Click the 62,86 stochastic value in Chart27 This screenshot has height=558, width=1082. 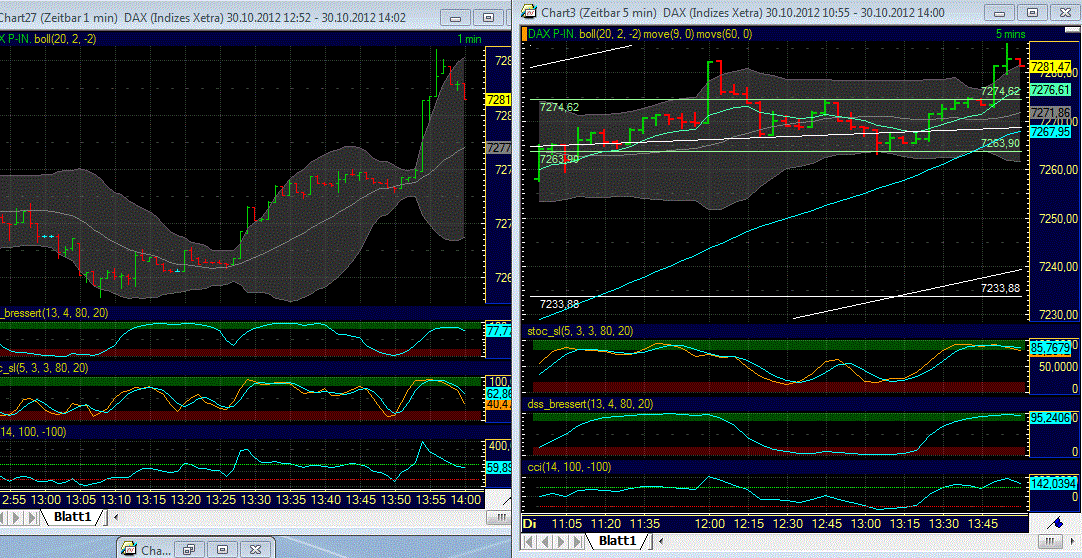(x=498, y=393)
